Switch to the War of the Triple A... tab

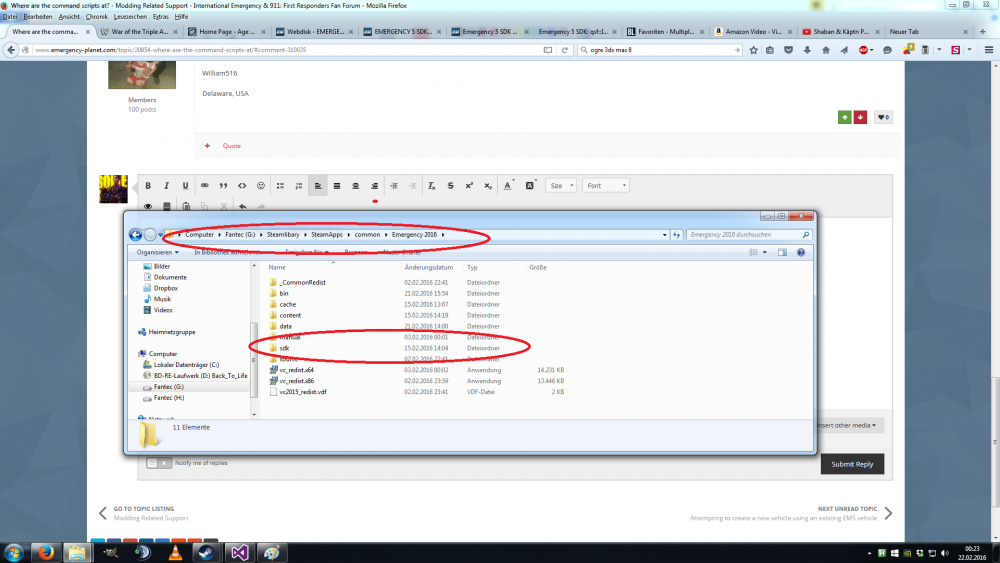[x=139, y=31]
